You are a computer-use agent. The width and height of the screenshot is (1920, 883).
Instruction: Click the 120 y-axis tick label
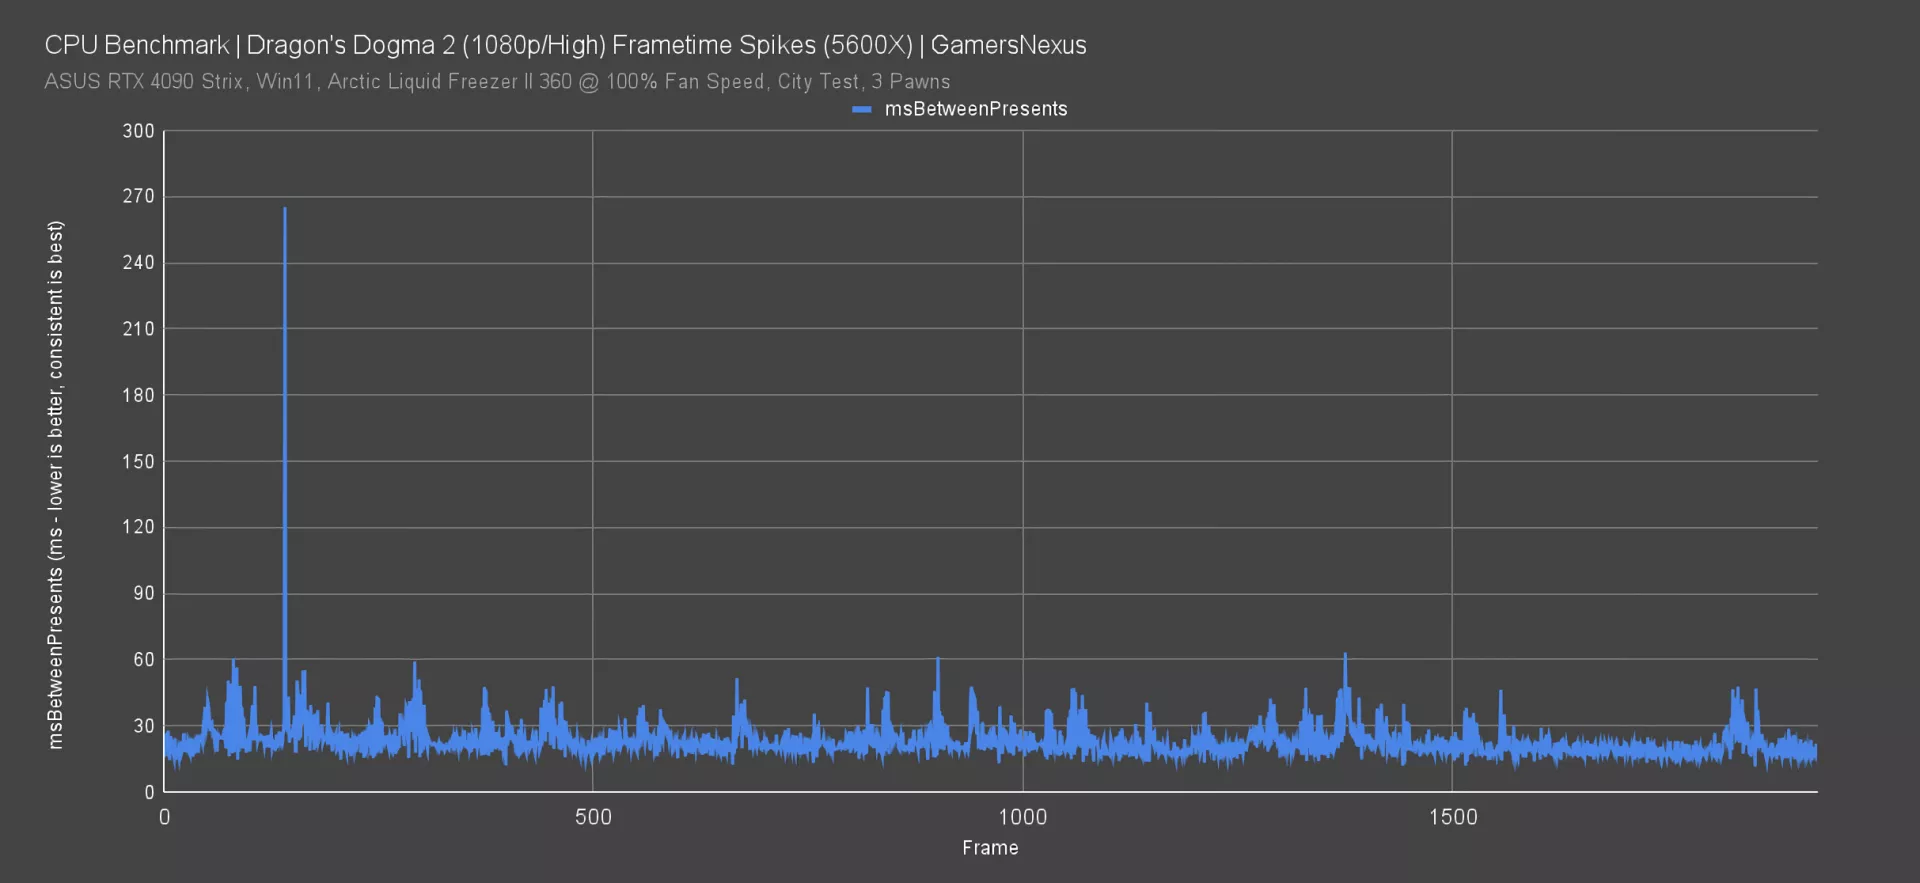tap(138, 527)
